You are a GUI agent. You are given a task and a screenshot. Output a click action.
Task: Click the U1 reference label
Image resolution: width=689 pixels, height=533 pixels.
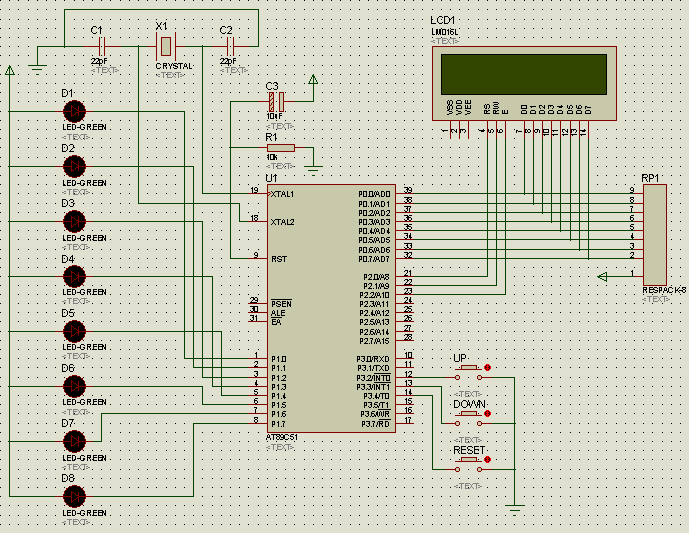(272, 178)
